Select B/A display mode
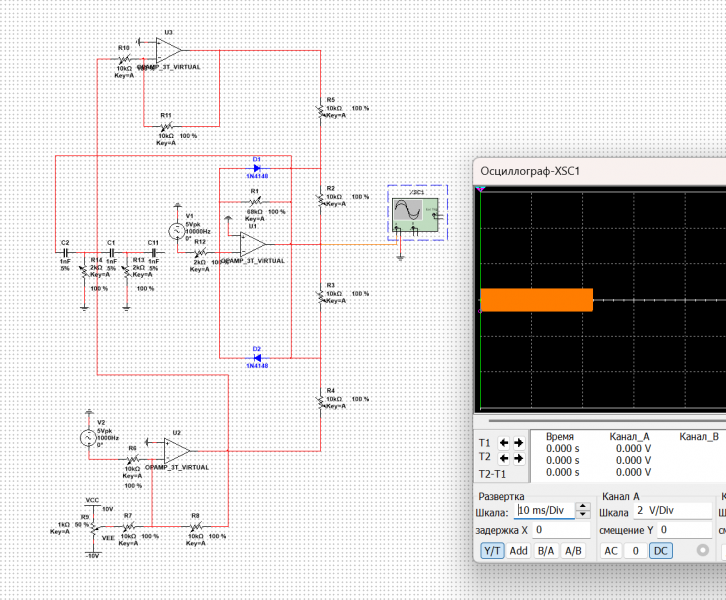This screenshot has width=726, height=600. (x=546, y=551)
